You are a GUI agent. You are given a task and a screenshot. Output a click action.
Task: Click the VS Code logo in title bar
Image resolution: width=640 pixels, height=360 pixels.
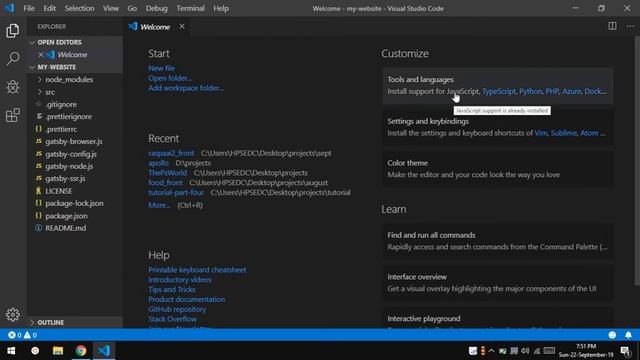tap(9, 8)
